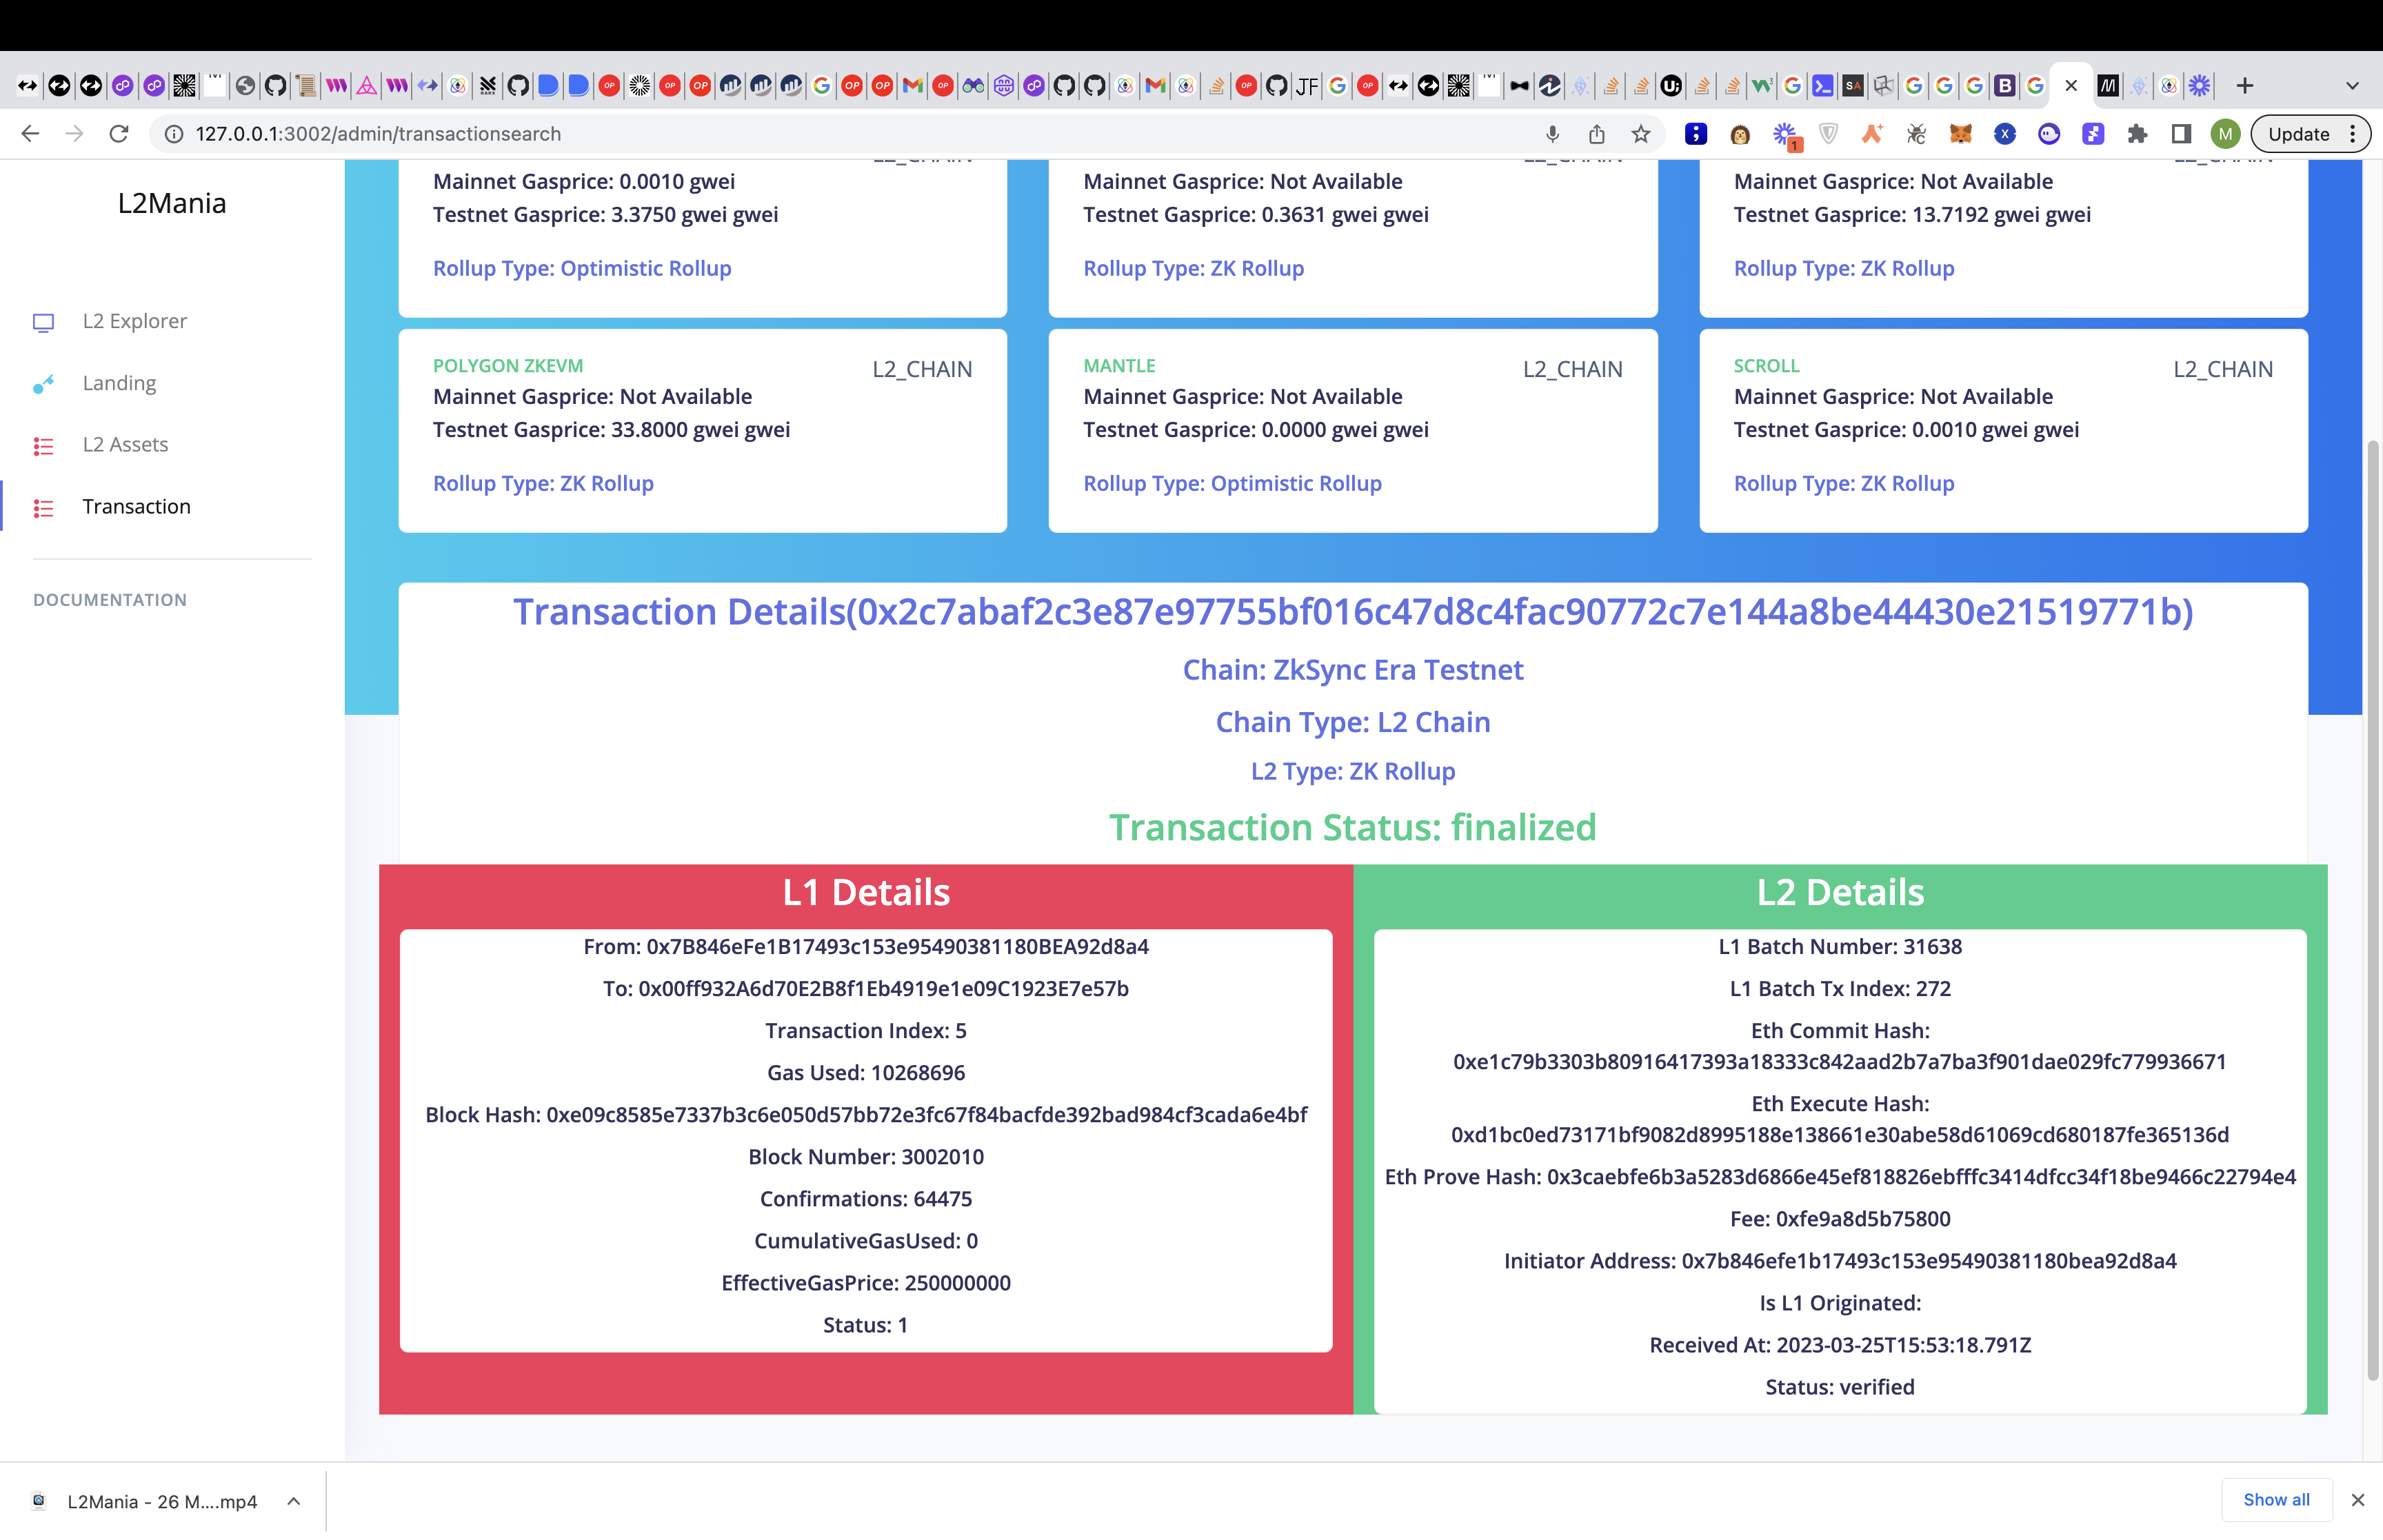
Task: Open the Extensions puzzle piece menu
Action: pyautogui.click(x=2137, y=134)
